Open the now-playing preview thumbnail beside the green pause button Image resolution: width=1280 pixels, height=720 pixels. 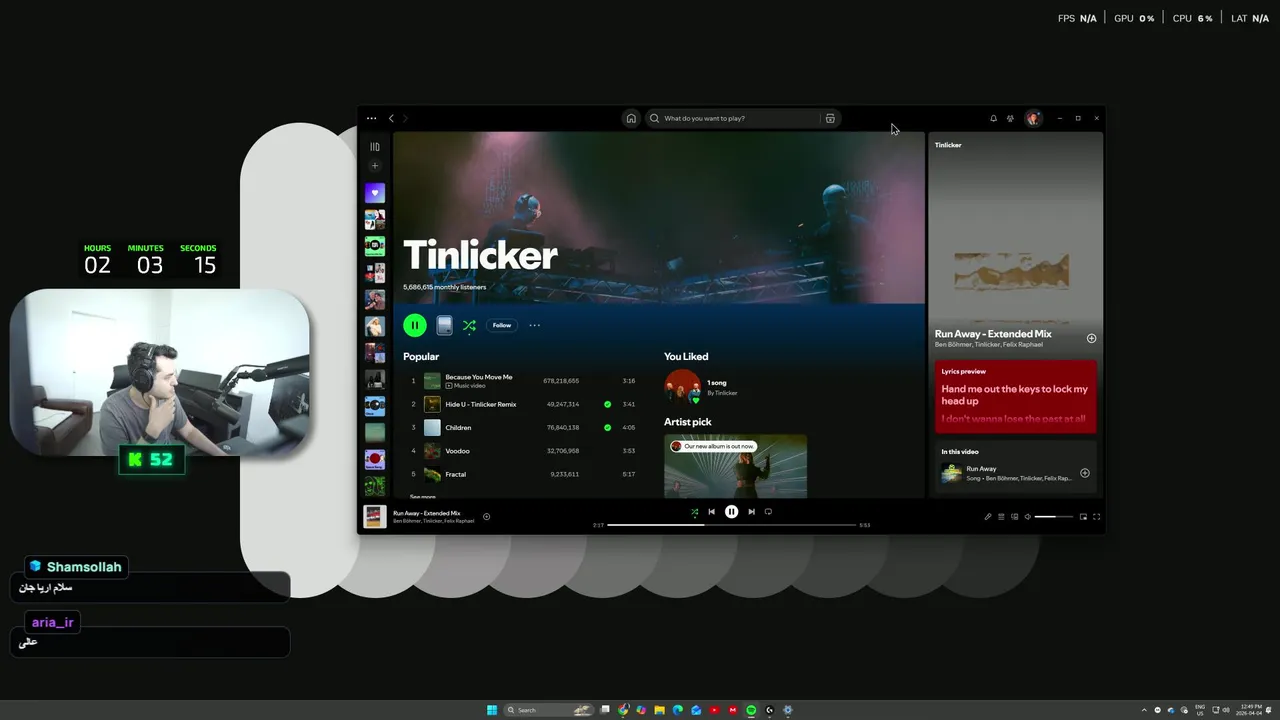point(444,325)
